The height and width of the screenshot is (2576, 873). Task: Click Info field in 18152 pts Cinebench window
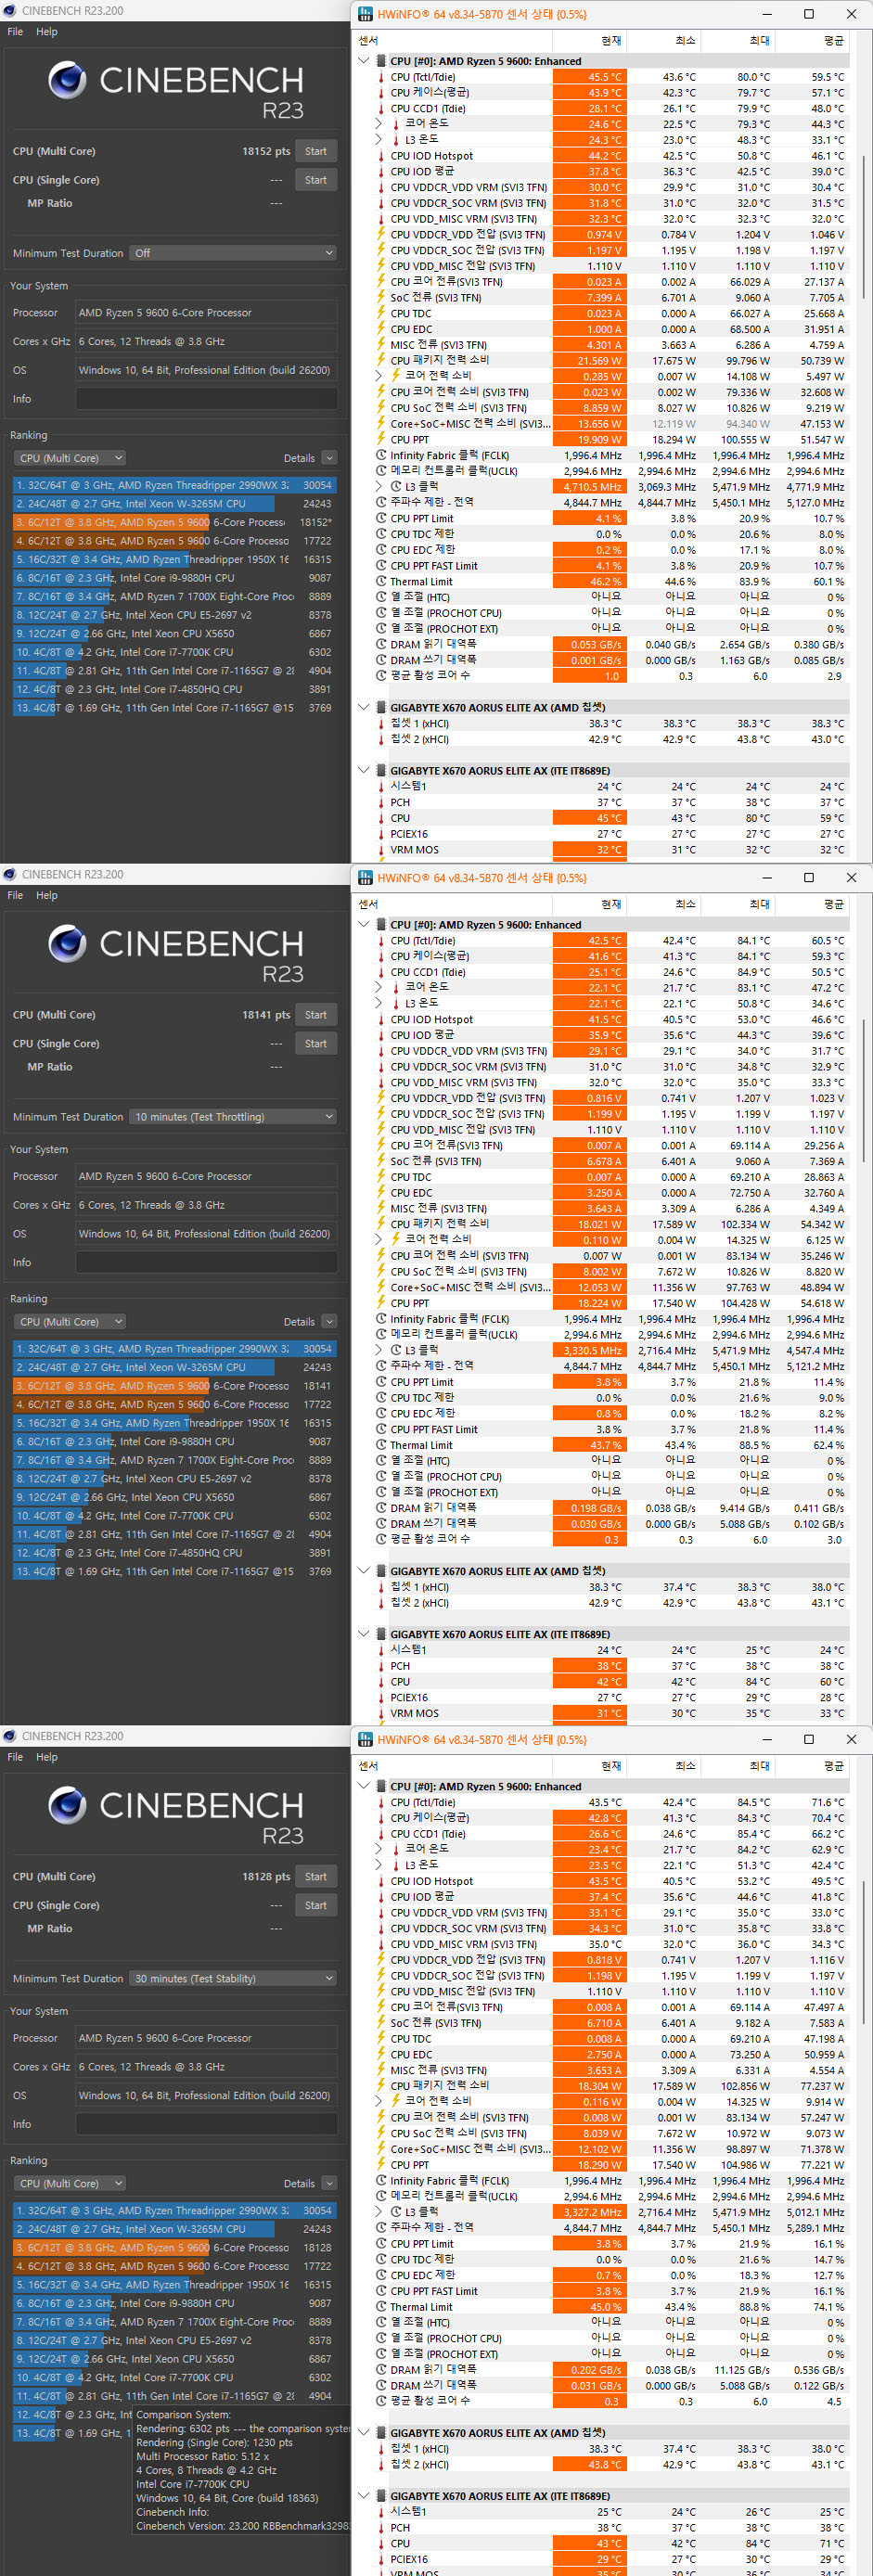click(206, 399)
